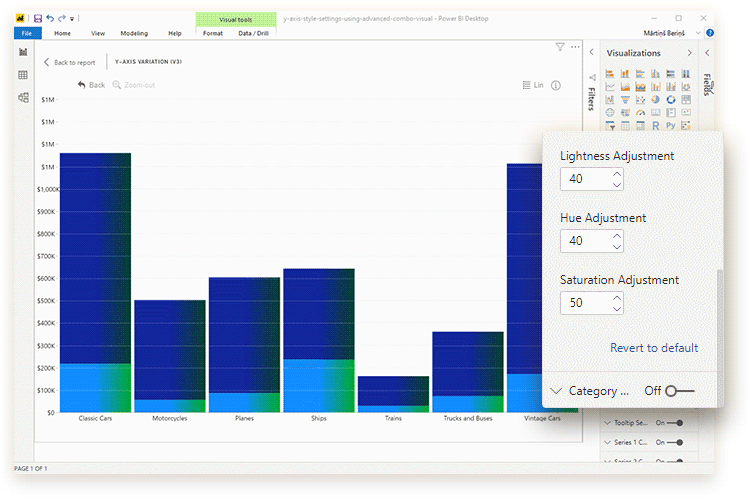
Task: Click the filter funnel icon above chart
Action: tap(560, 47)
